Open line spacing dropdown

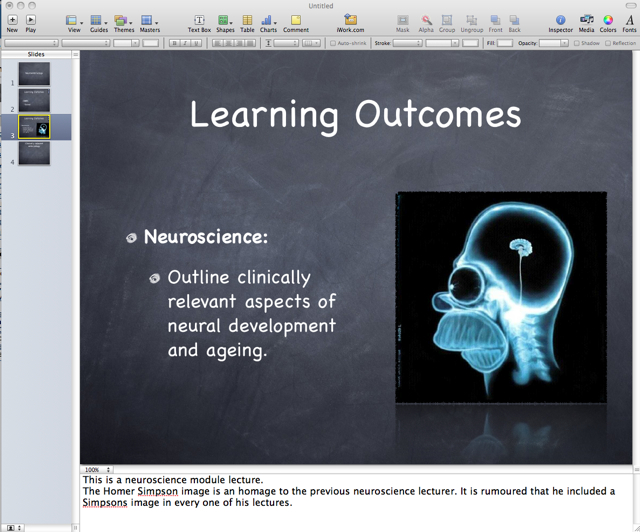click(285, 43)
